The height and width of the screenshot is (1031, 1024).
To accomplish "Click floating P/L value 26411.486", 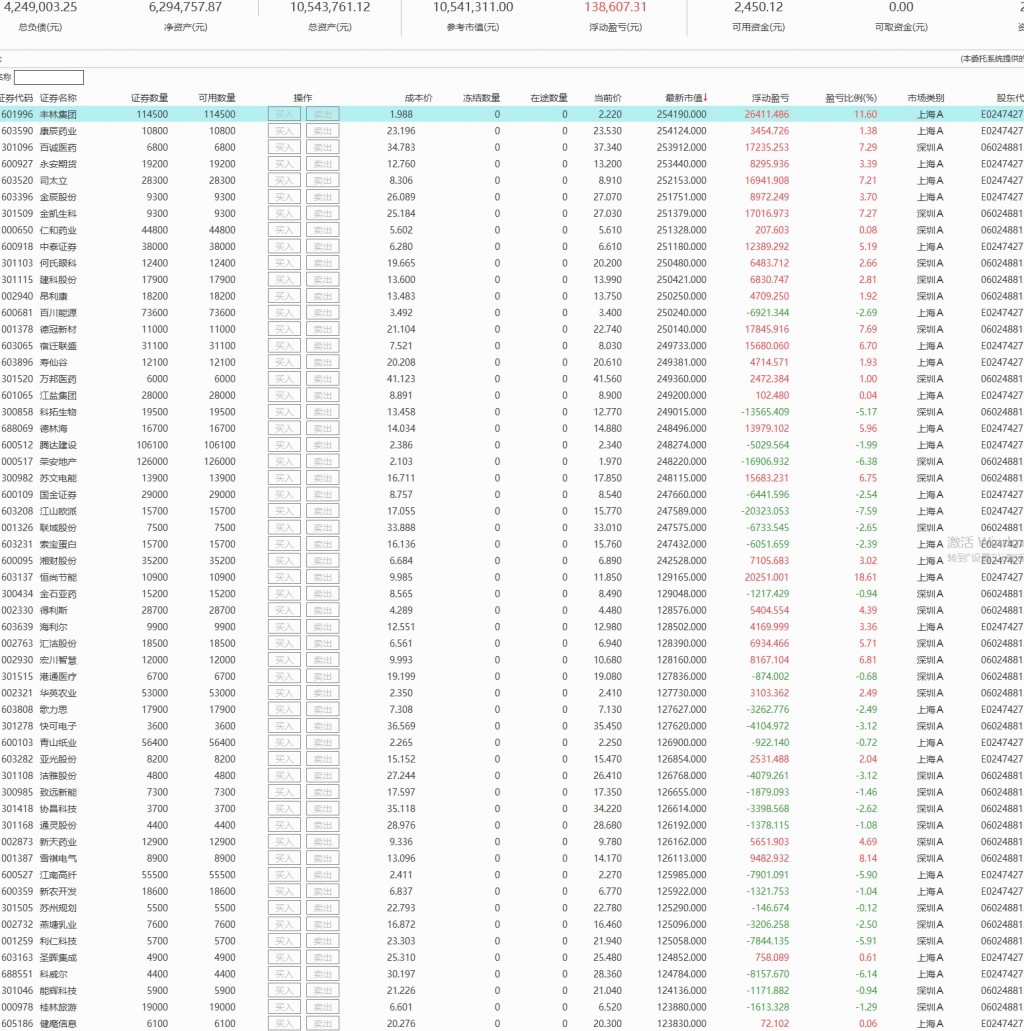I will click(x=767, y=114).
